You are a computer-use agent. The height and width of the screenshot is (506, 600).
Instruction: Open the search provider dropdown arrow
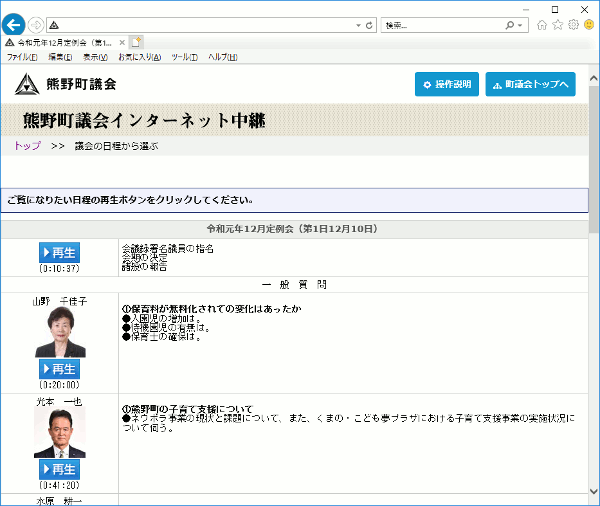coord(520,26)
